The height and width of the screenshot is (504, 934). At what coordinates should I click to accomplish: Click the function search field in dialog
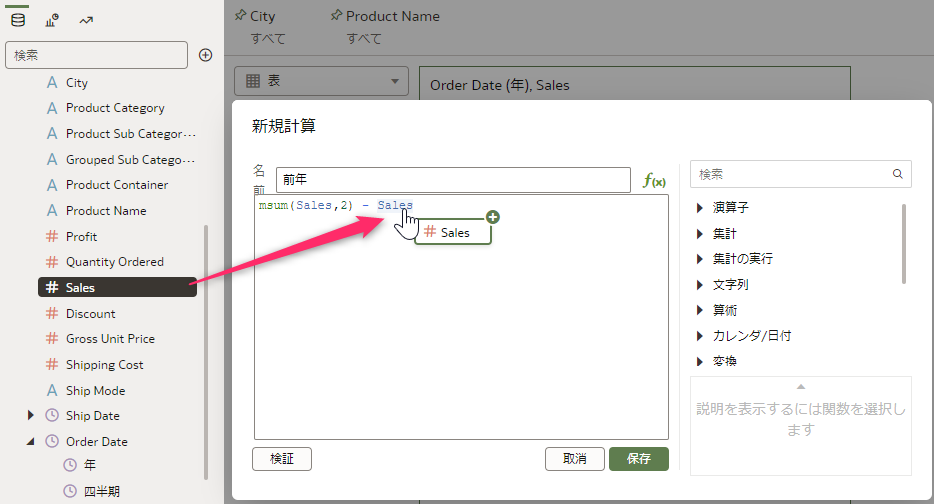[x=801, y=174]
